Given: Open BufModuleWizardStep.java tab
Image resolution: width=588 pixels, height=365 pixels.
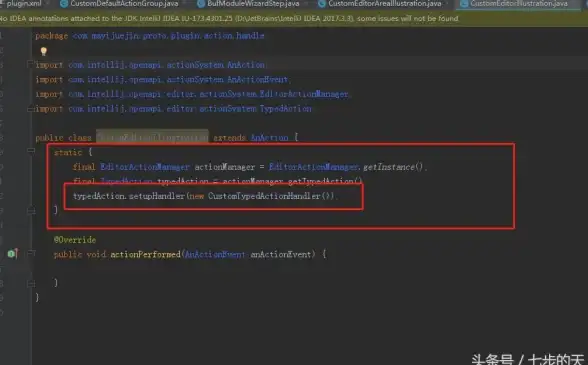Looking at the screenshot, I should pos(253,3).
